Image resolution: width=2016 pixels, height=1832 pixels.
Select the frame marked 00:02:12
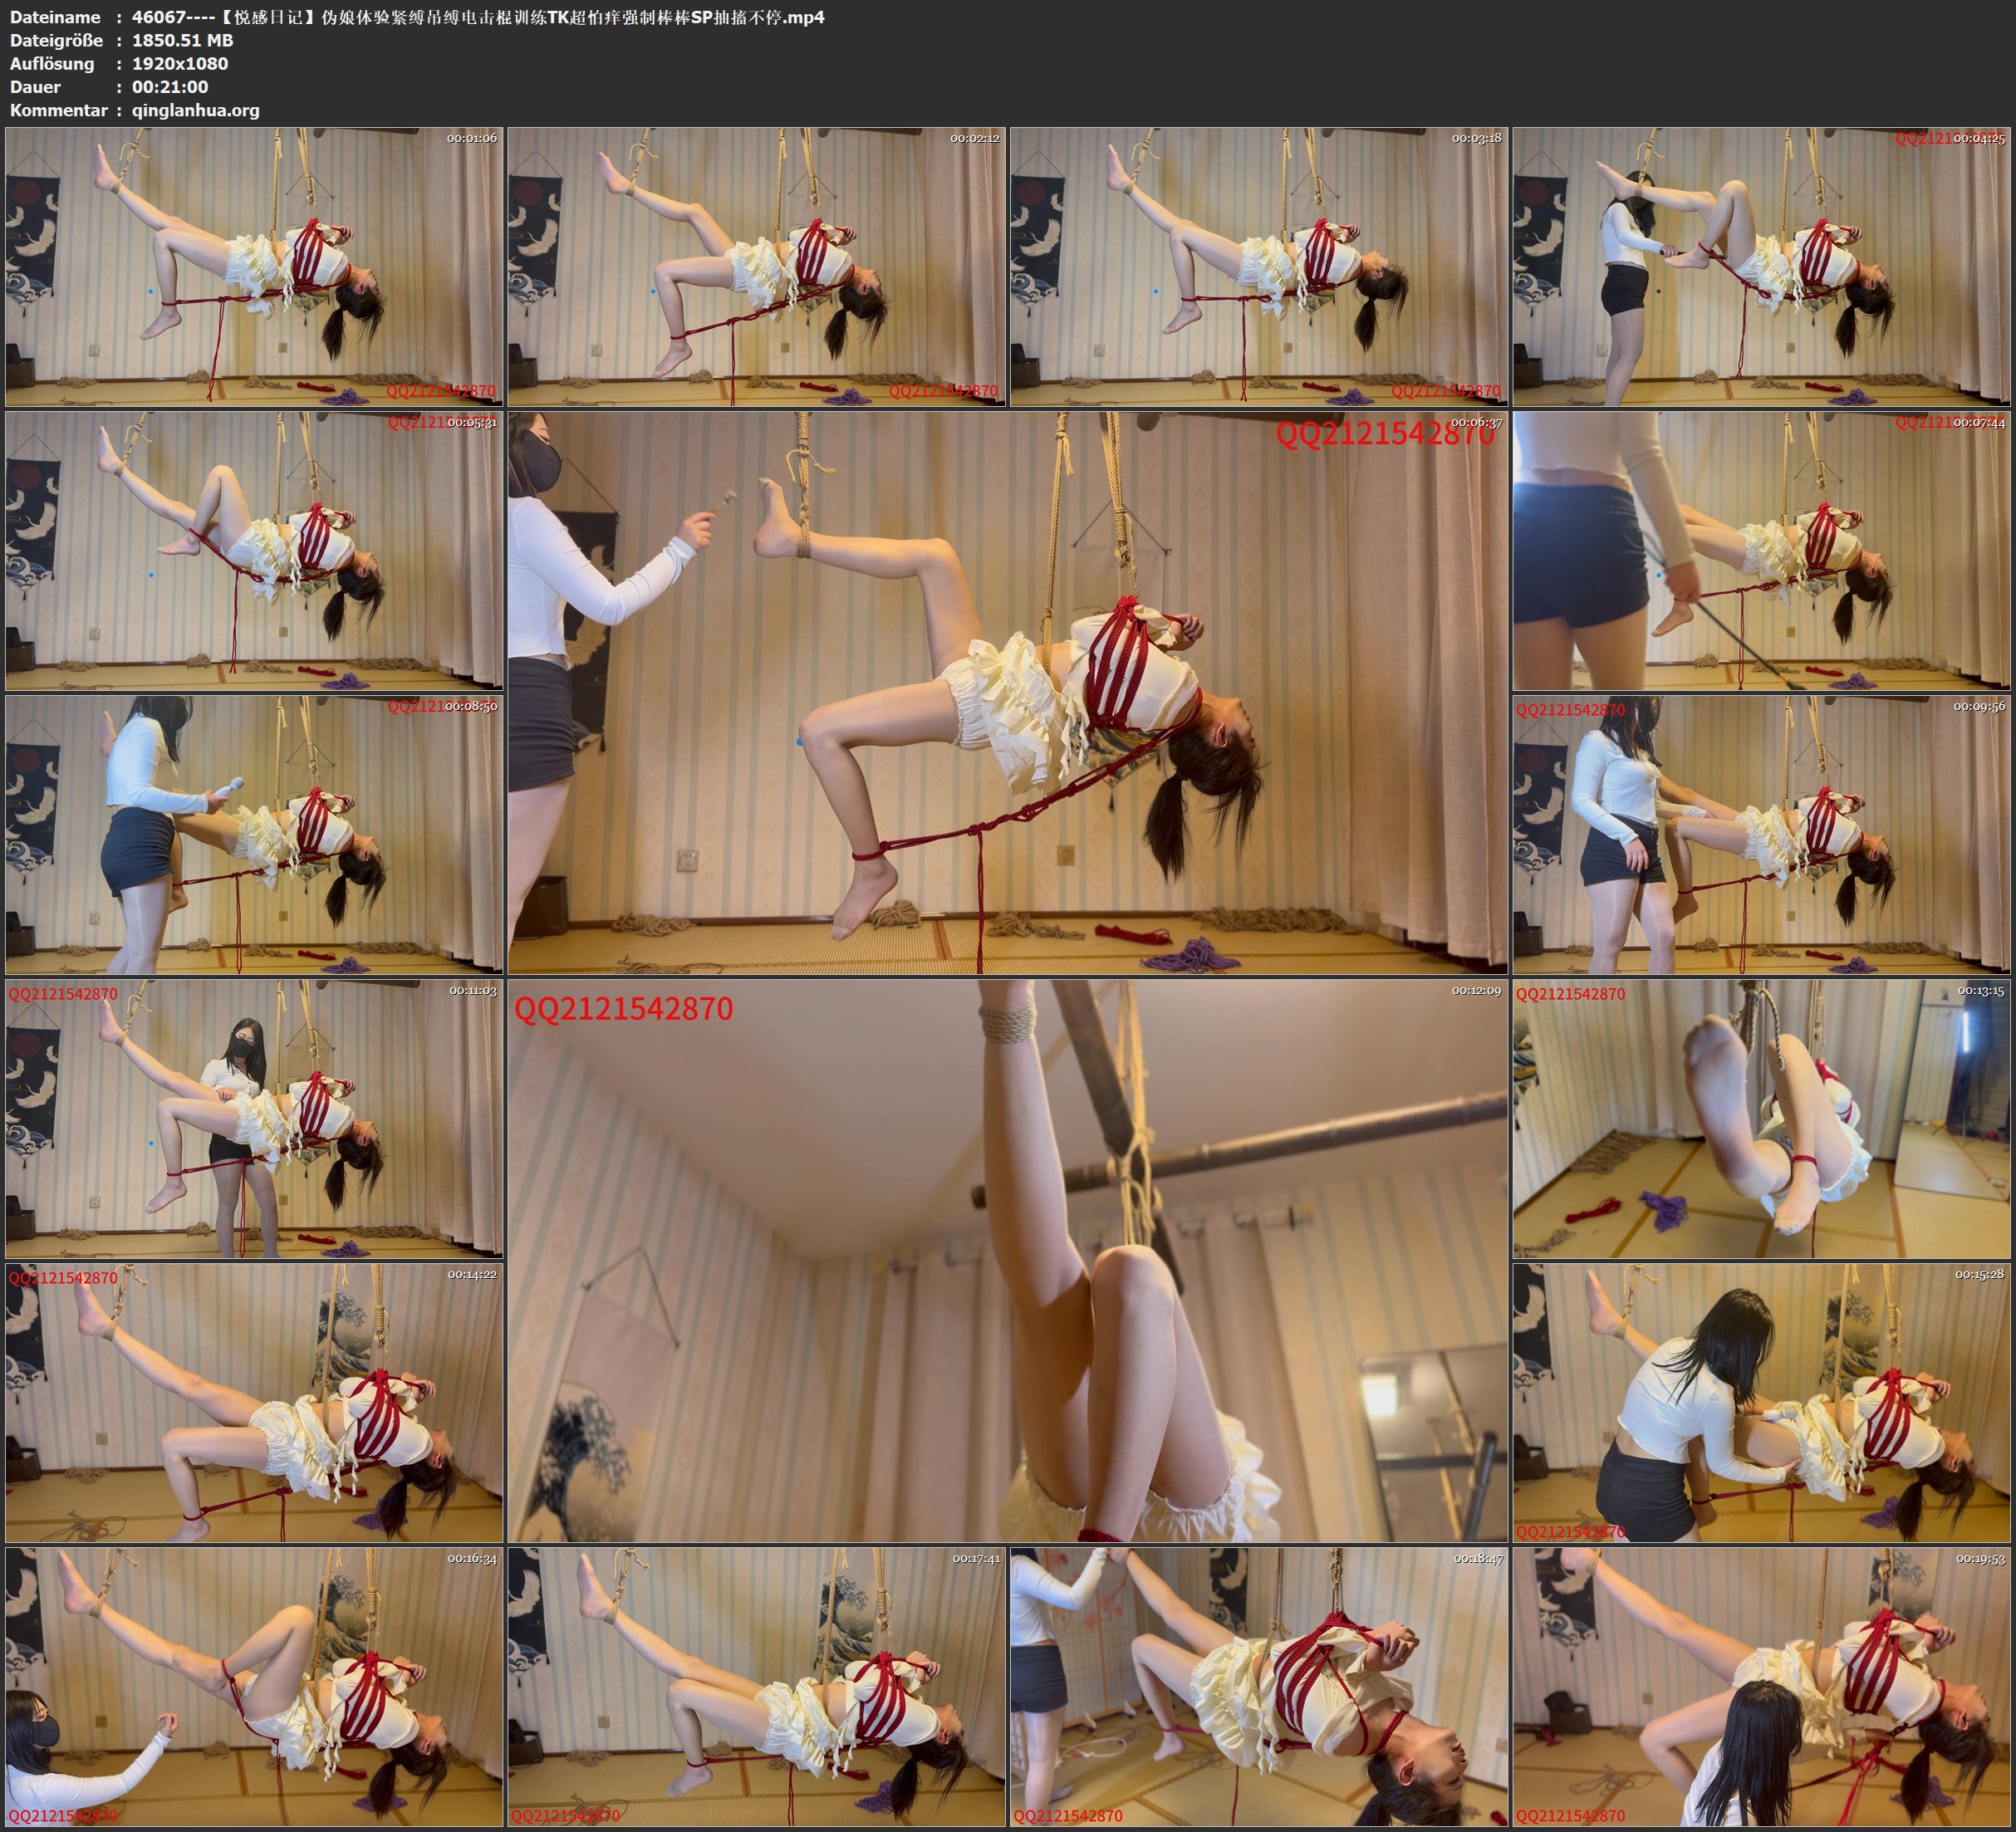pos(757,267)
